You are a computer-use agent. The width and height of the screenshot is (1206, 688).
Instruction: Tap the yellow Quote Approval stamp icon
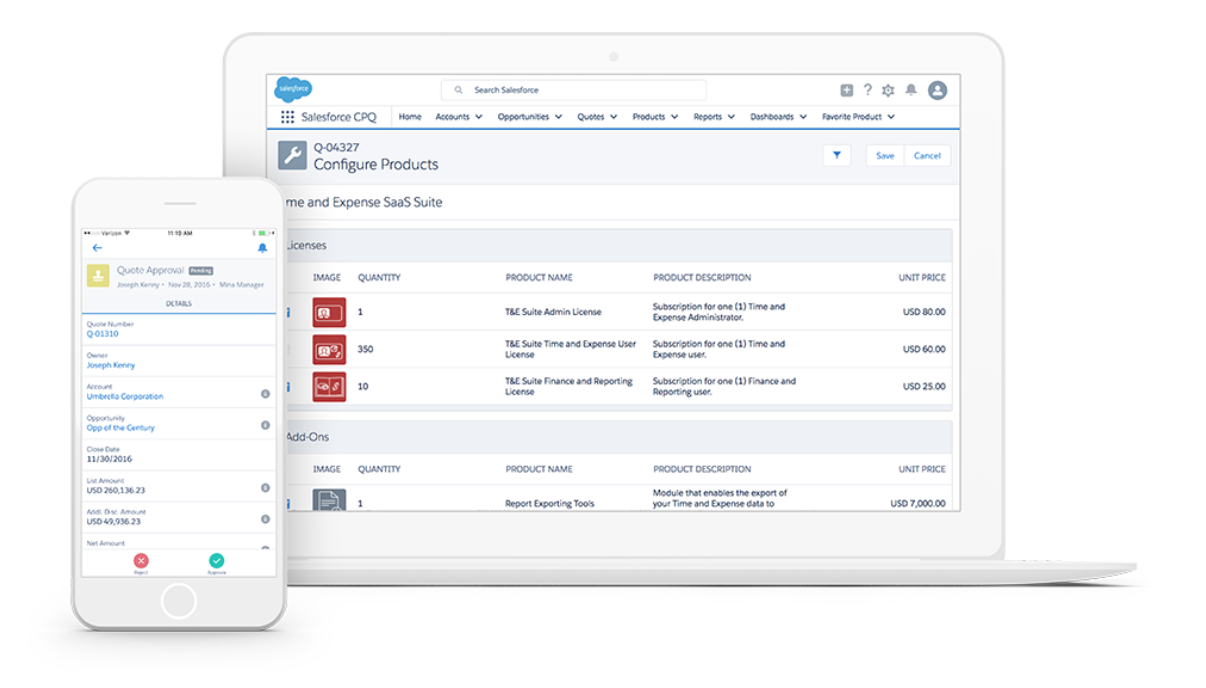coord(98,275)
